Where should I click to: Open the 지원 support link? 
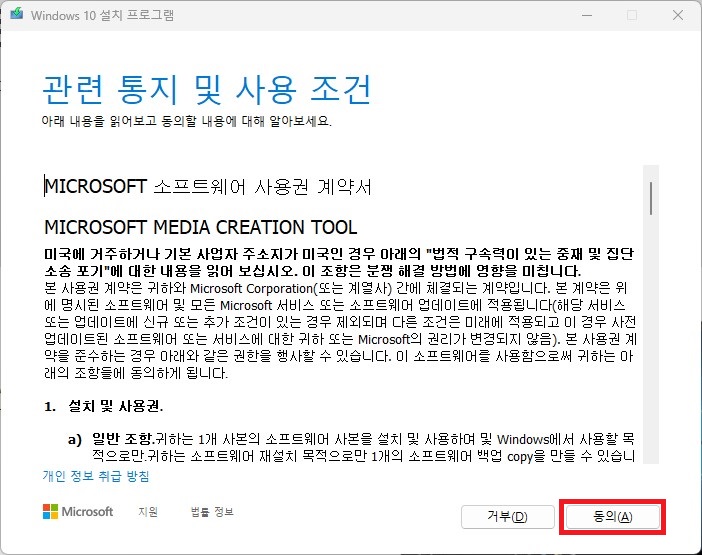point(148,512)
